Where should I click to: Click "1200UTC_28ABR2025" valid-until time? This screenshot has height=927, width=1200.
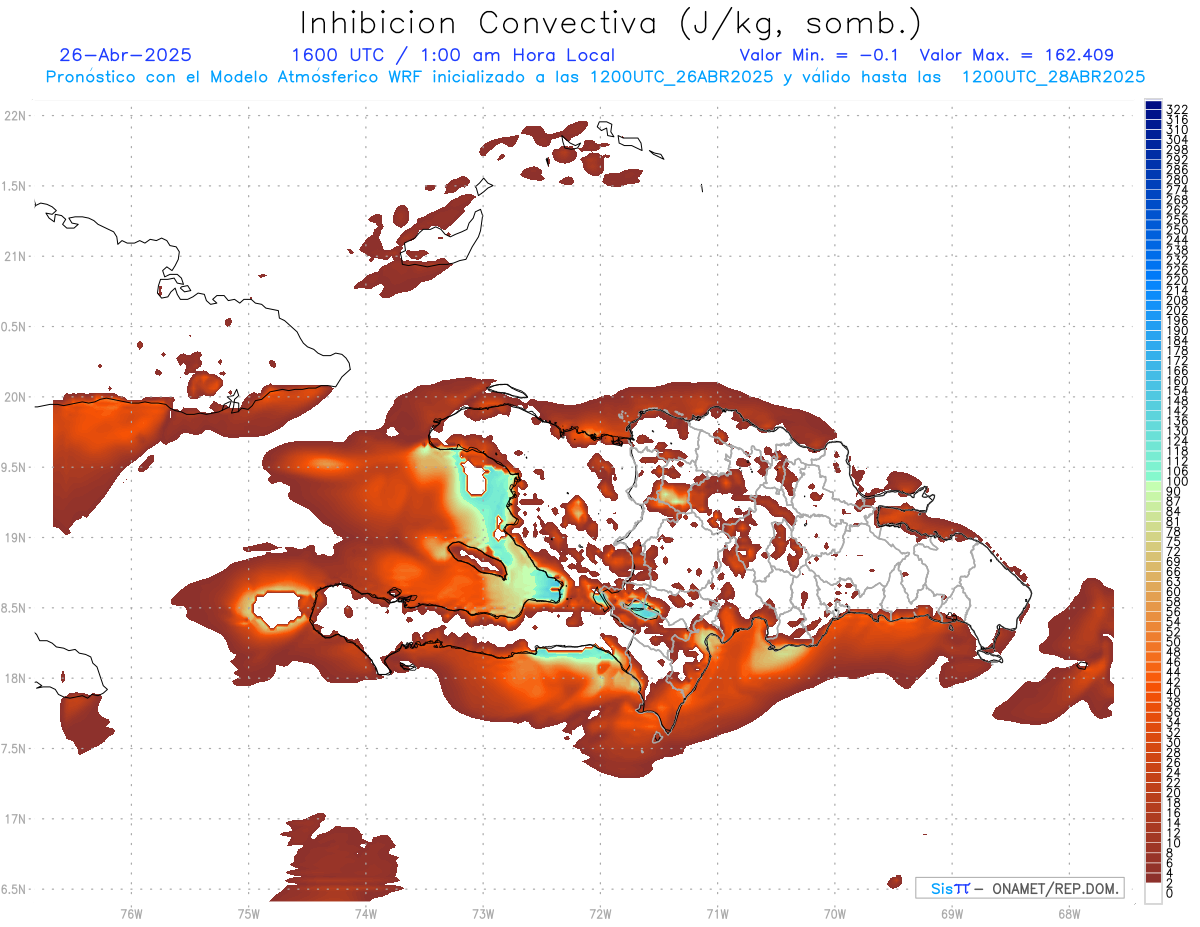click(x=1053, y=77)
